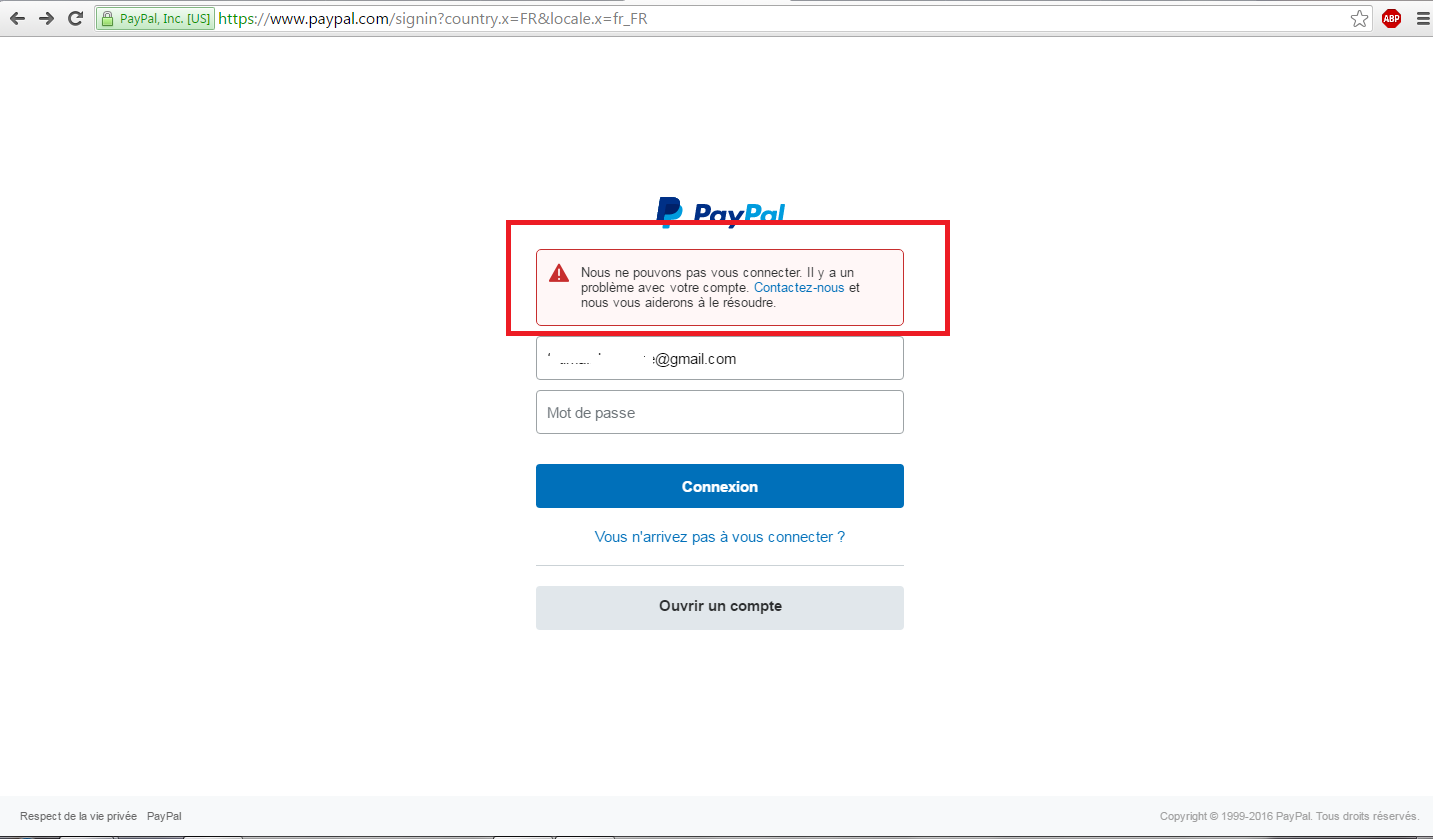Image resolution: width=1433 pixels, height=839 pixels.
Task: Click the Copyright 1999-2016 PayPal footer text
Action: [1289, 817]
